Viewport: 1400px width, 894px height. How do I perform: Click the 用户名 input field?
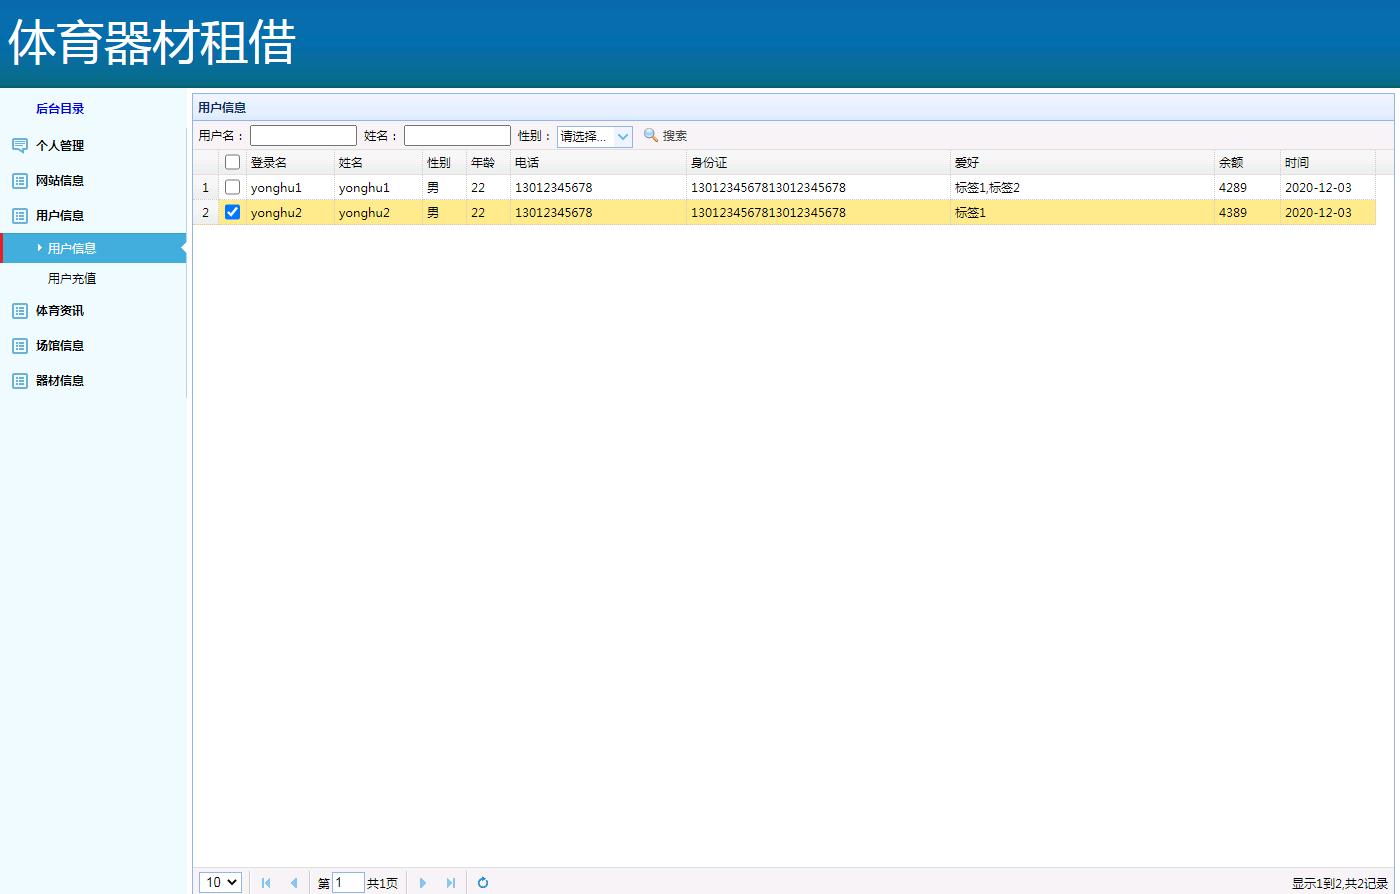[x=303, y=136]
